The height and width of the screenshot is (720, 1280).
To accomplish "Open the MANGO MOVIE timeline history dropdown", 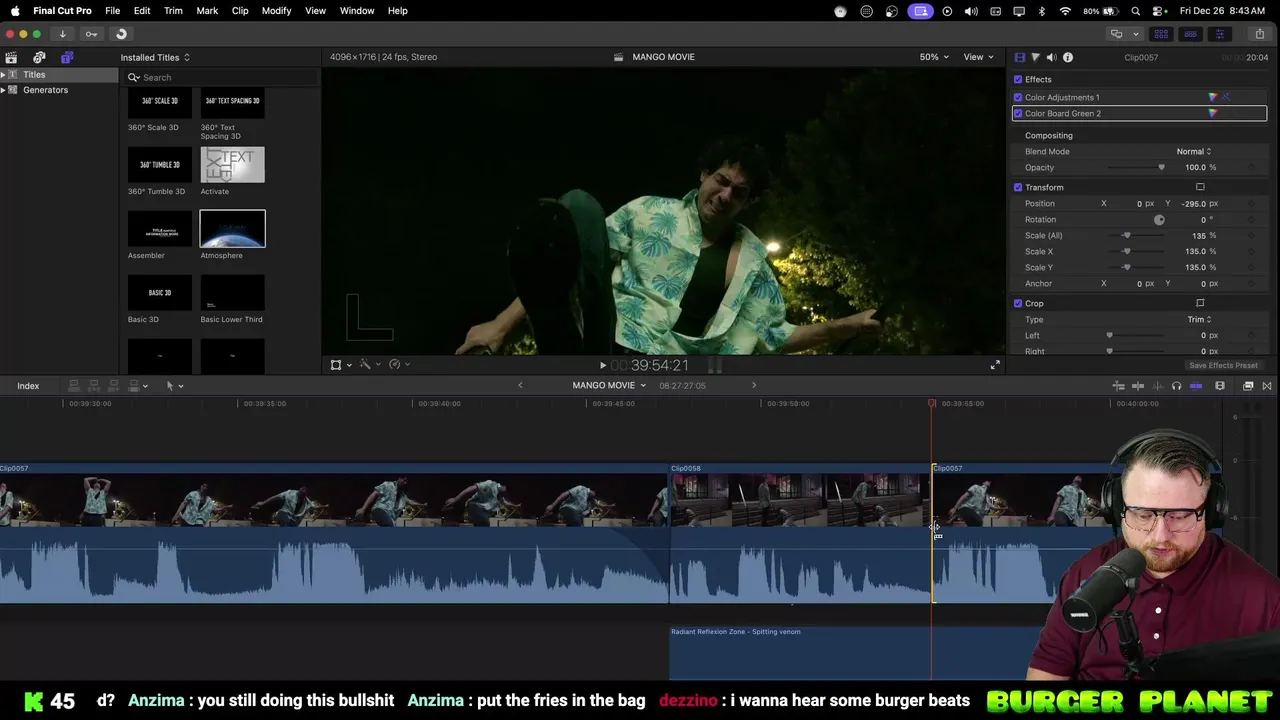I will click(x=609, y=386).
